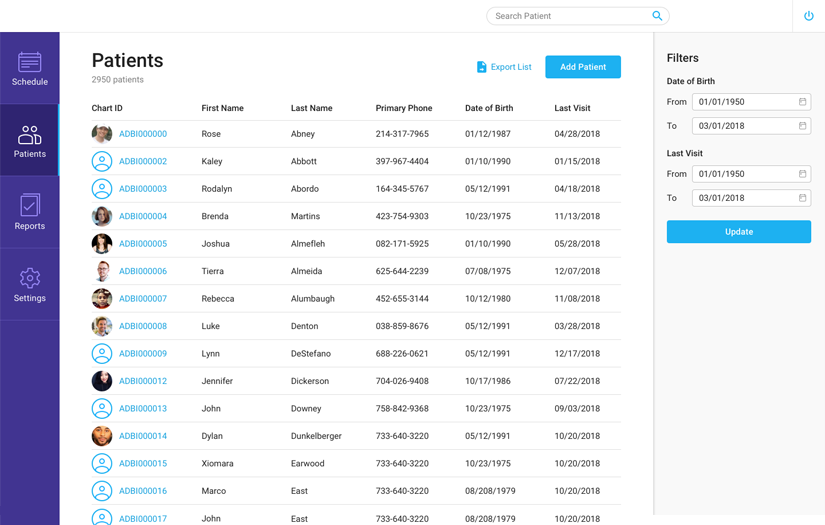Sort by Last Name column header

(311, 108)
